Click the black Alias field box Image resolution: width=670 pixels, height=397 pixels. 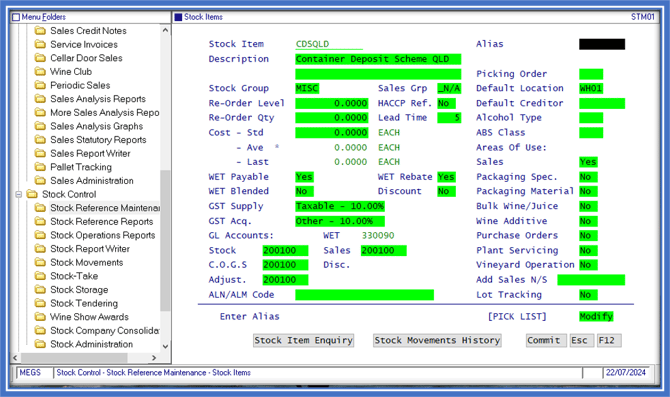(x=602, y=44)
